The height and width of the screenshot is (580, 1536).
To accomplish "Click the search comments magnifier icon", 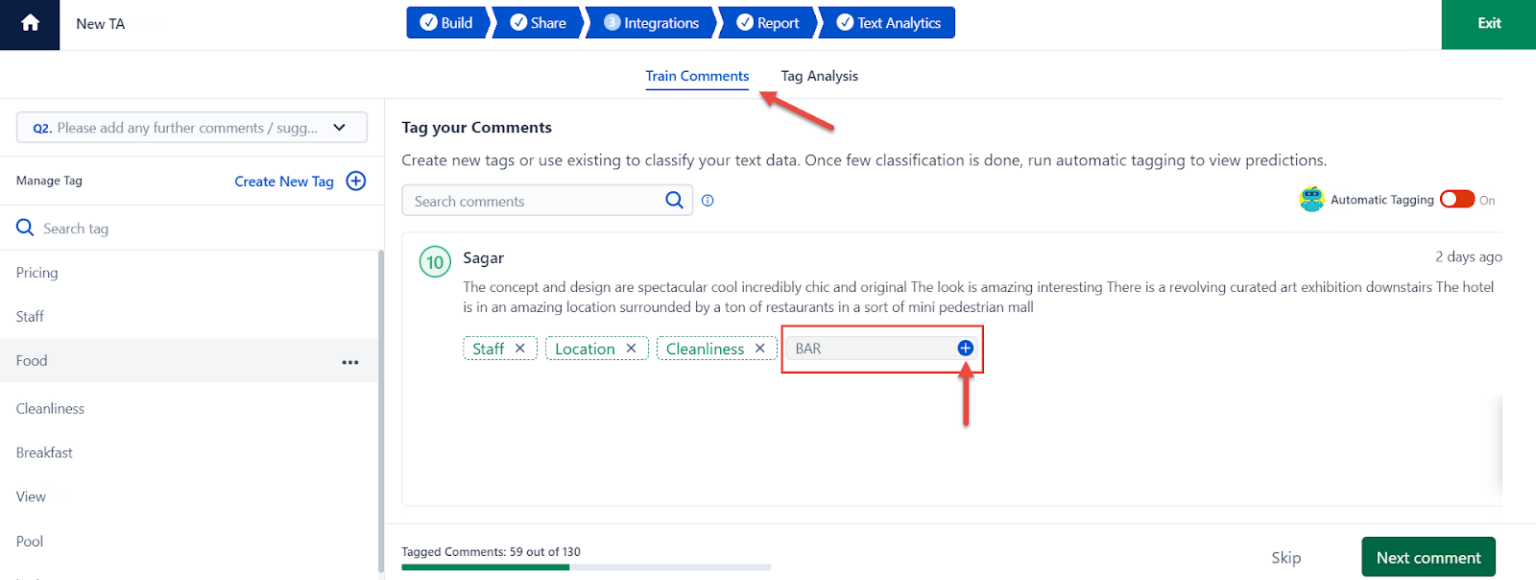I will [x=675, y=200].
